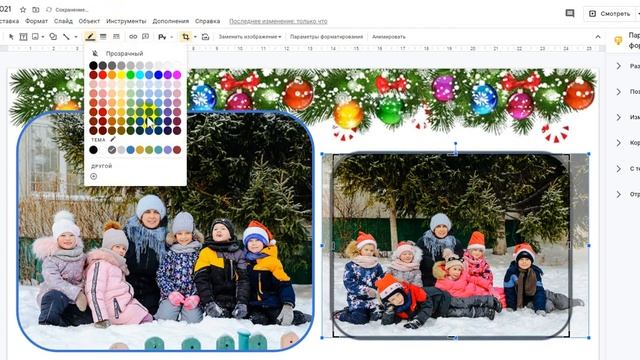The image size is (640, 360).
Task: Select the checked gray theme swatch
Action: click(112, 150)
